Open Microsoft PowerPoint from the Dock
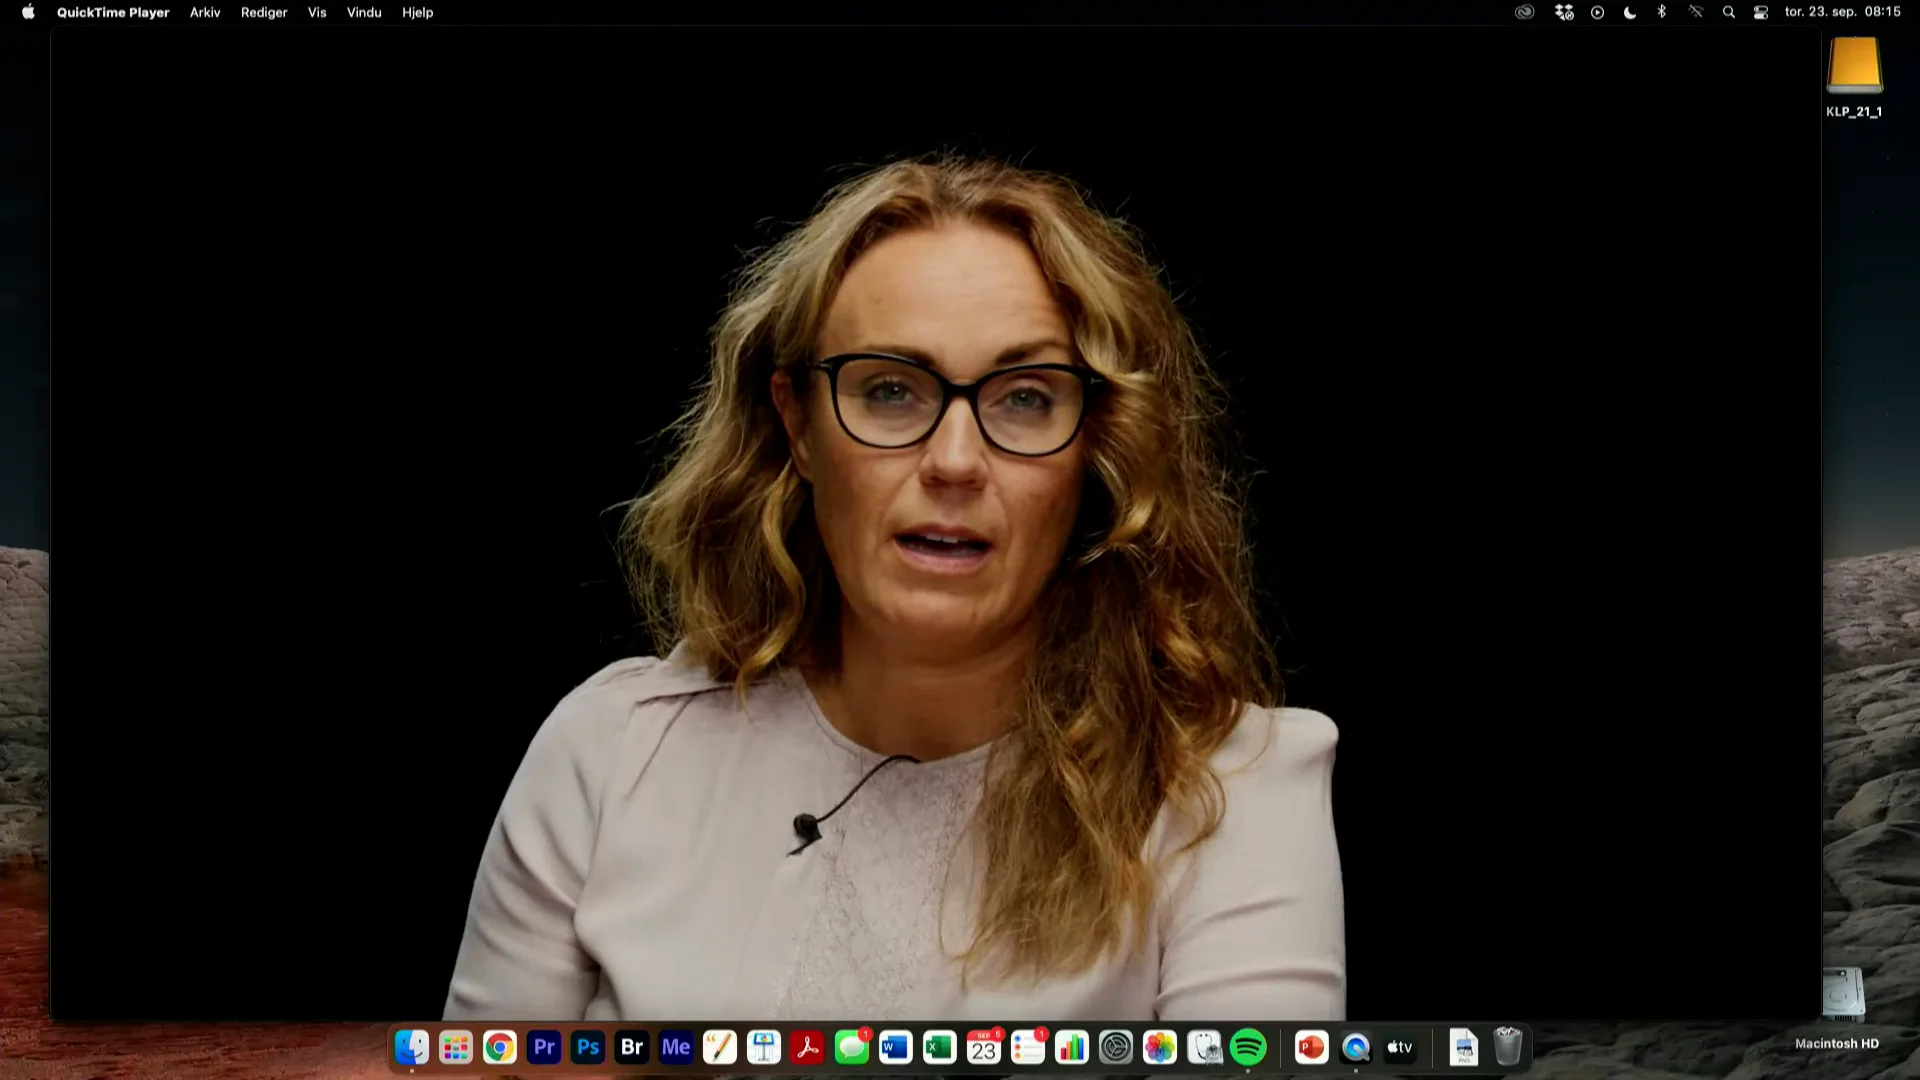Image resolution: width=1920 pixels, height=1080 pixels. coord(1312,1047)
